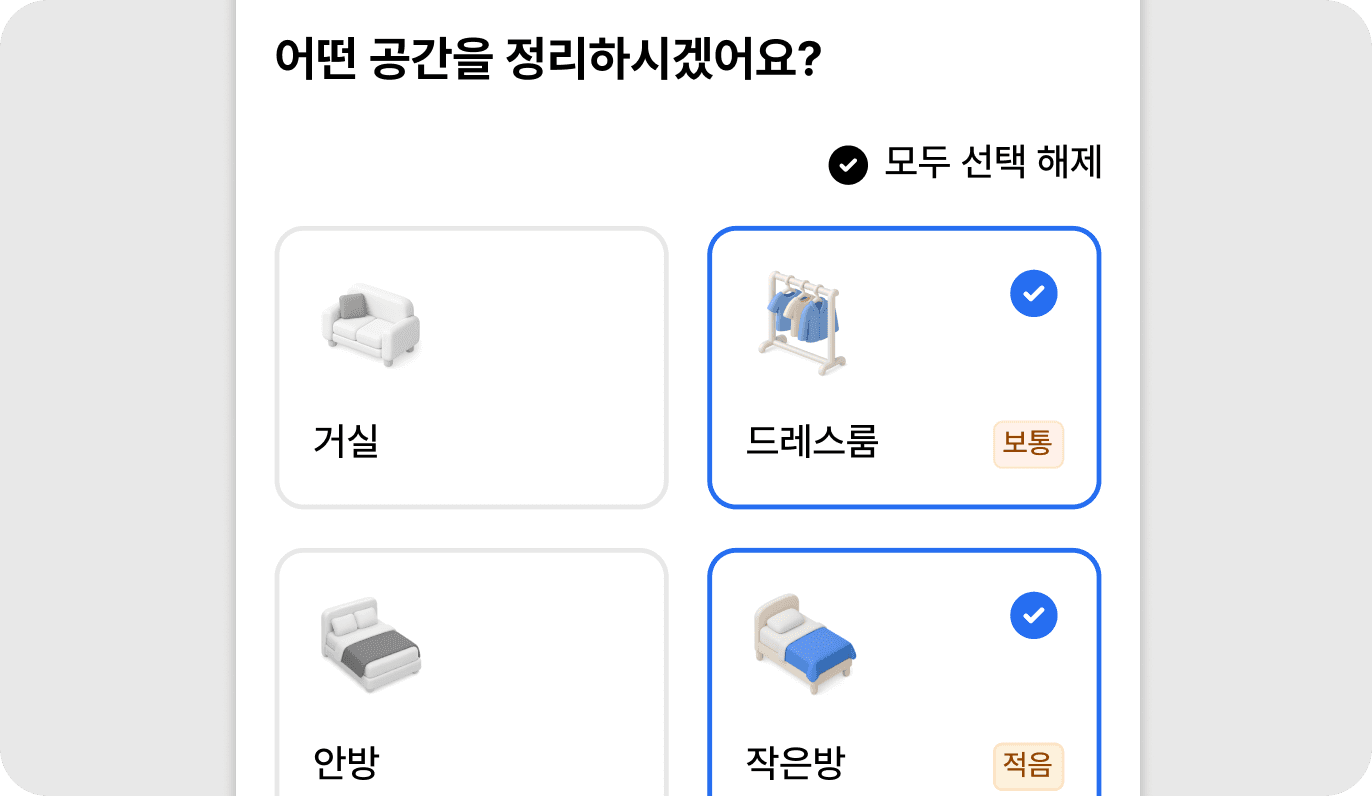
Task: Deselect the 드레스룸 card
Action: (x=904, y=367)
